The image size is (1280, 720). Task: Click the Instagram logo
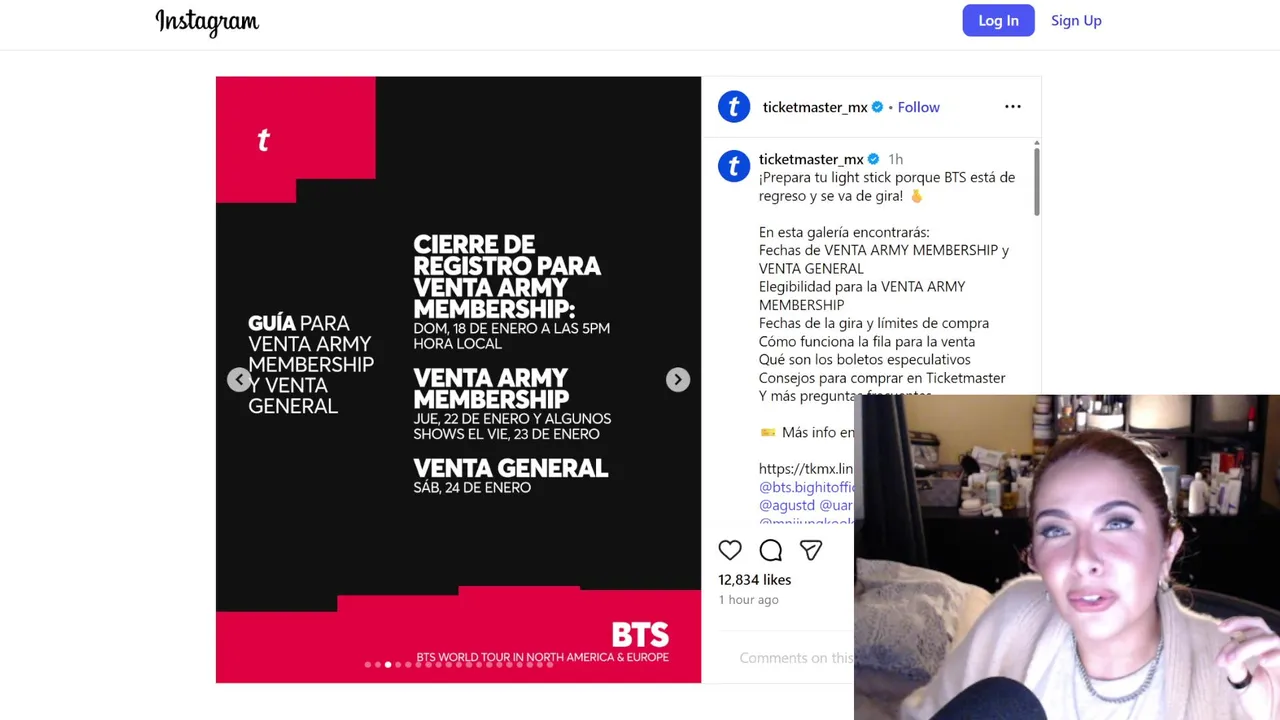pyautogui.click(x=207, y=21)
